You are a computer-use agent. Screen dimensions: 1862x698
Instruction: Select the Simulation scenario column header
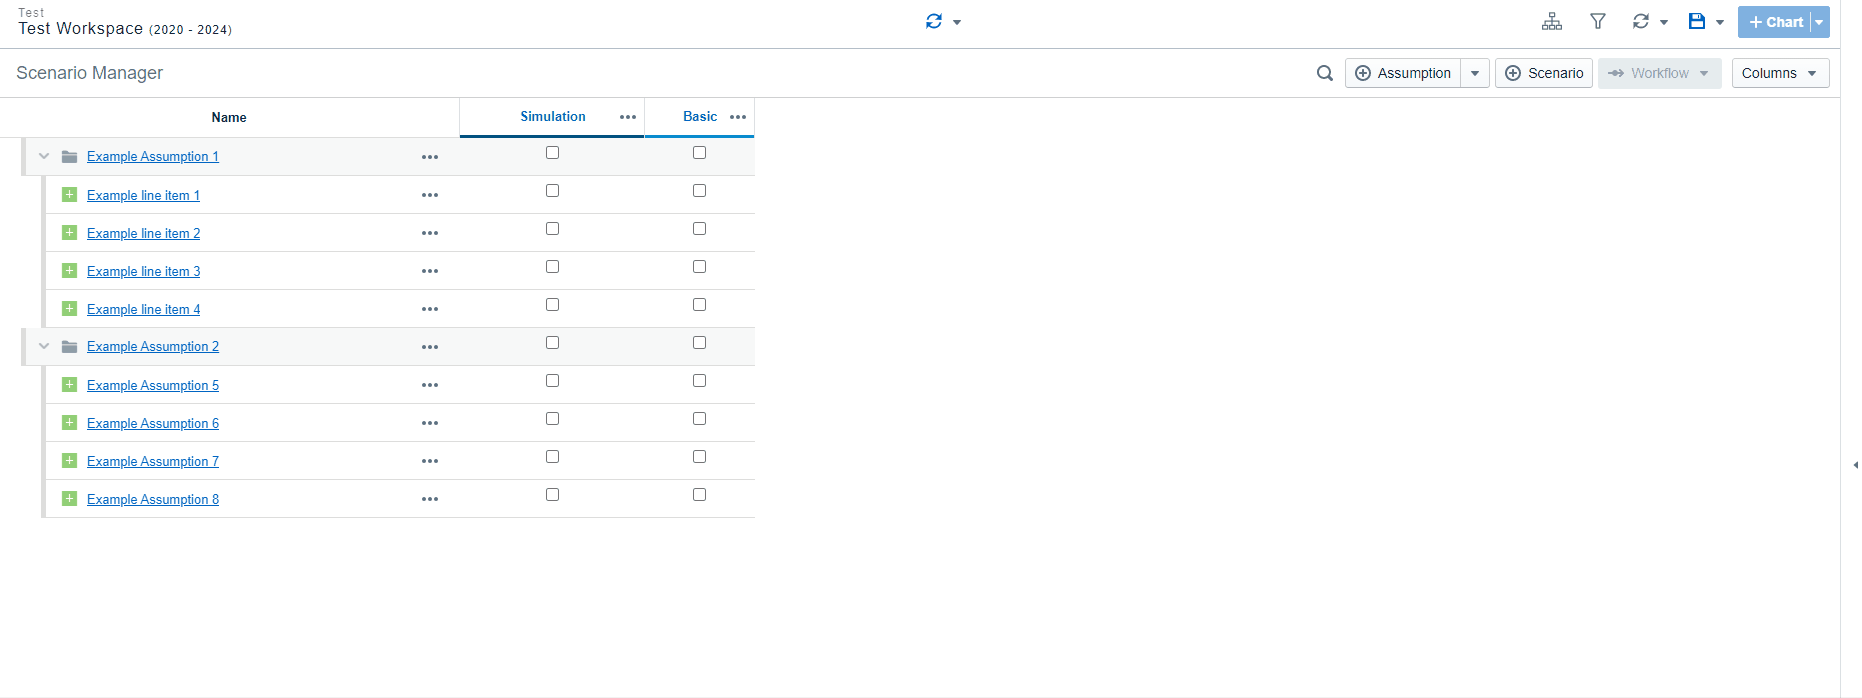point(552,117)
